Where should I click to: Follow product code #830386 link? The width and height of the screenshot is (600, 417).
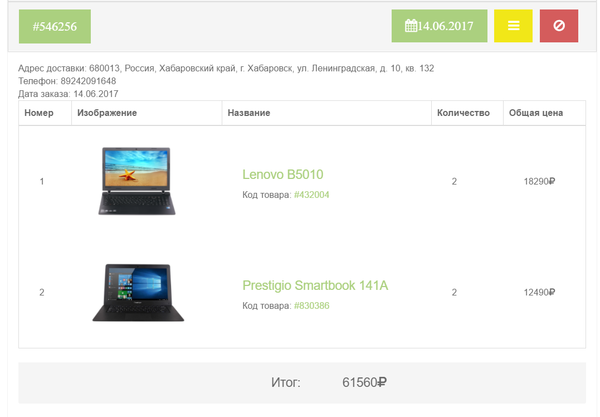point(311,306)
